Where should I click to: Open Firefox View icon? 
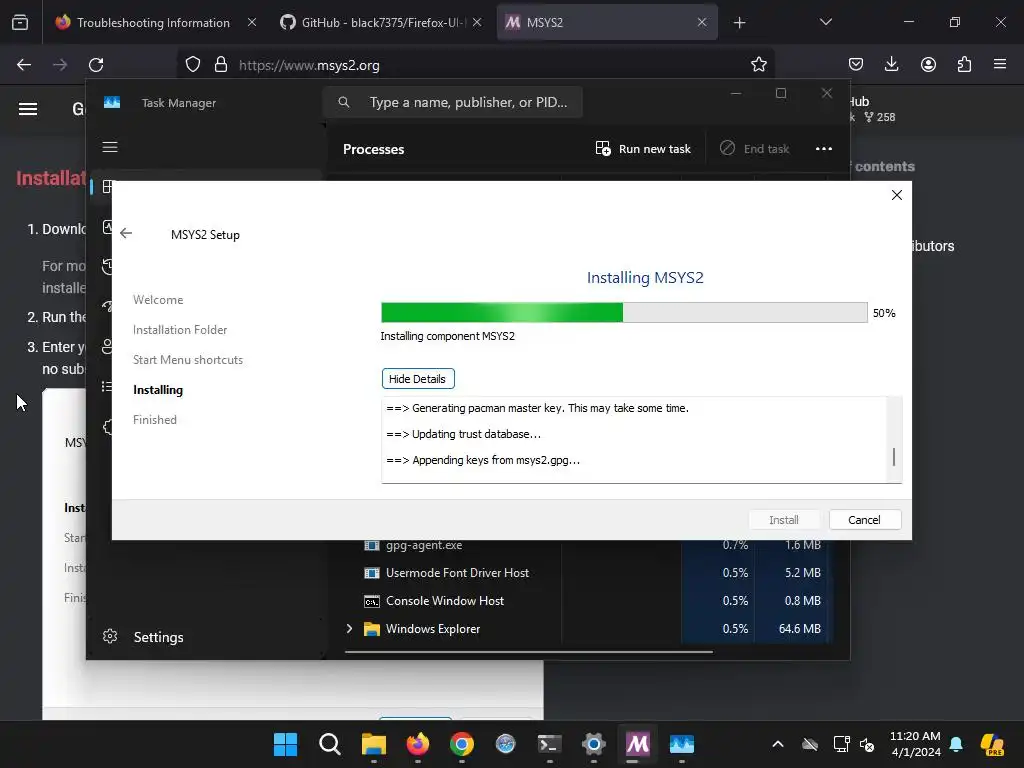pos(20,22)
